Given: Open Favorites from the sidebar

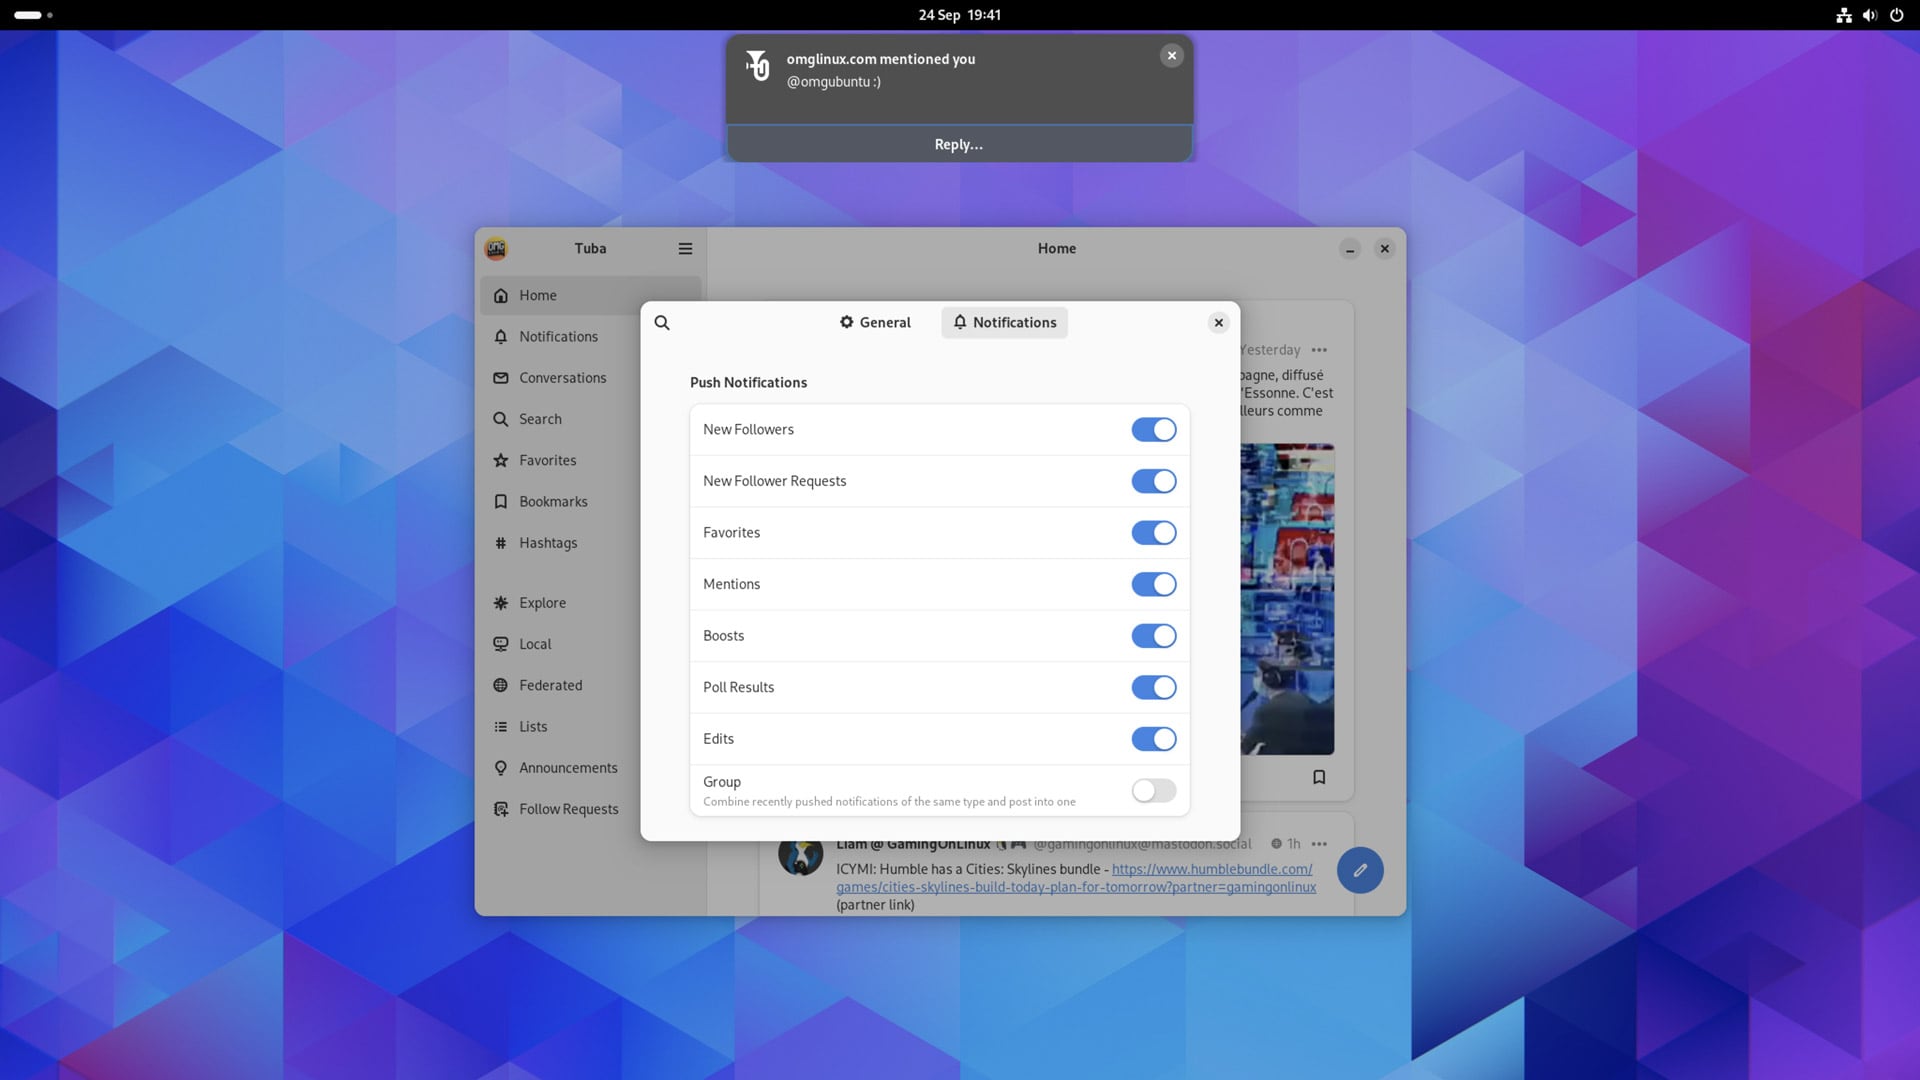Looking at the screenshot, I should pos(547,460).
